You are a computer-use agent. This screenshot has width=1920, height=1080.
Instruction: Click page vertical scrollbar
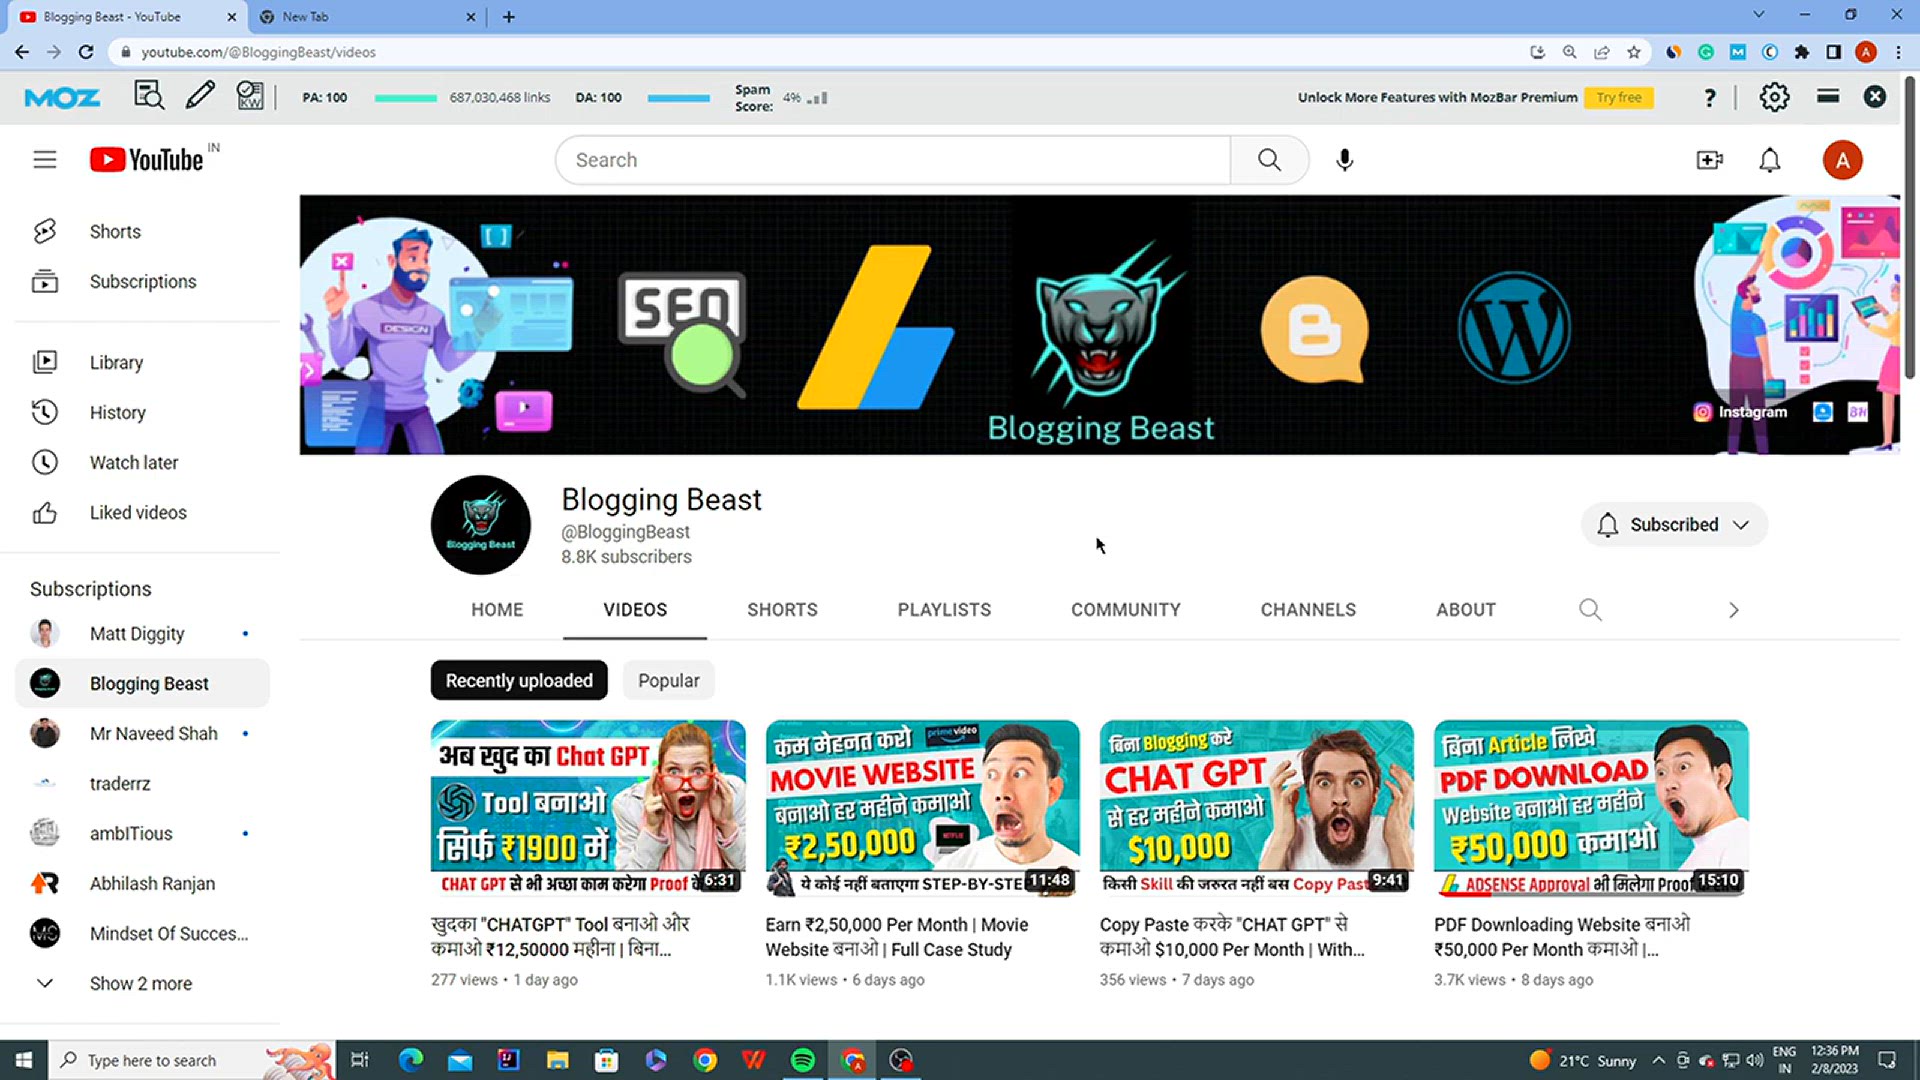click(x=1909, y=230)
